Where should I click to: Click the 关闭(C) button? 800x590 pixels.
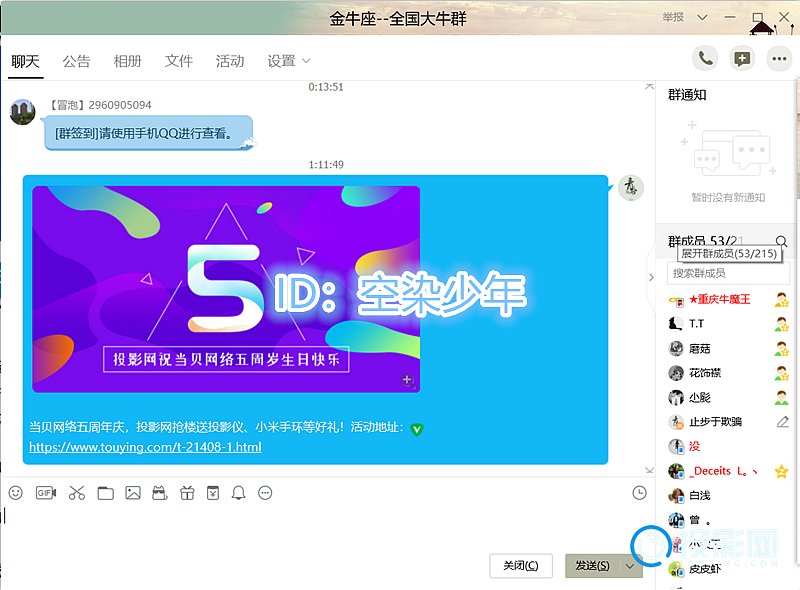521,566
